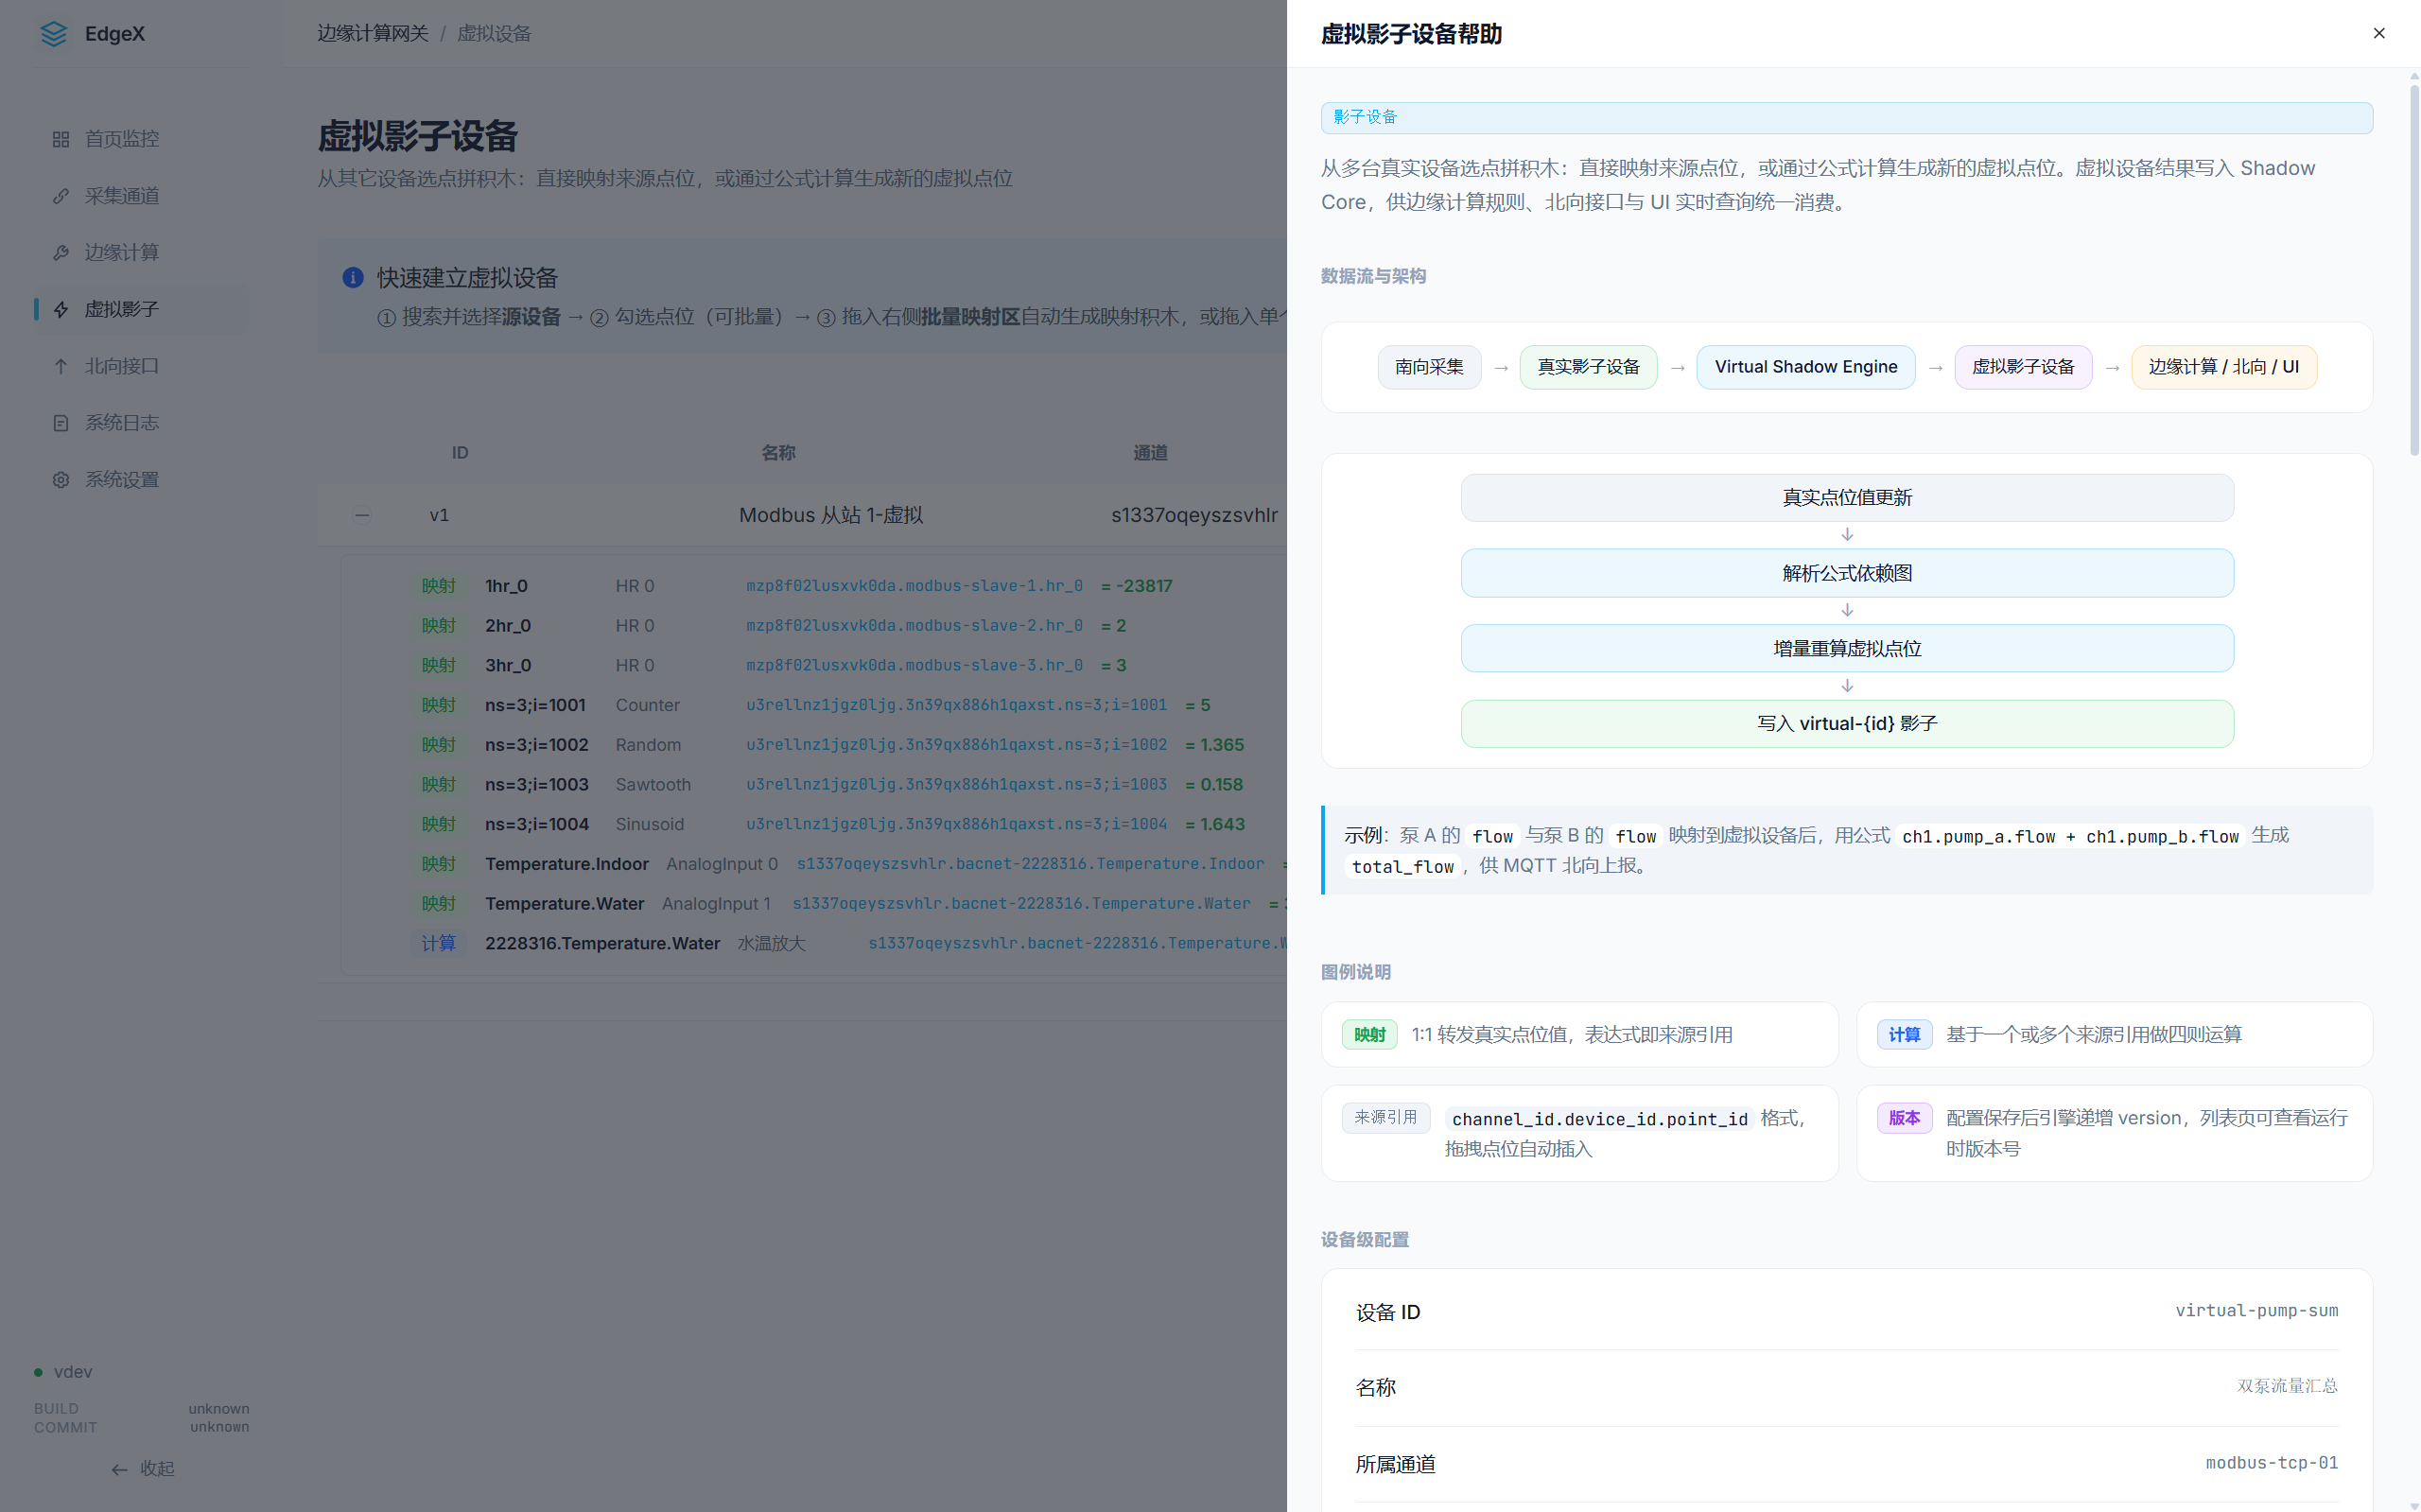This screenshot has height=1512, width=2421.
Task: Open 系统设置 gear icon
Action: (61, 480)
